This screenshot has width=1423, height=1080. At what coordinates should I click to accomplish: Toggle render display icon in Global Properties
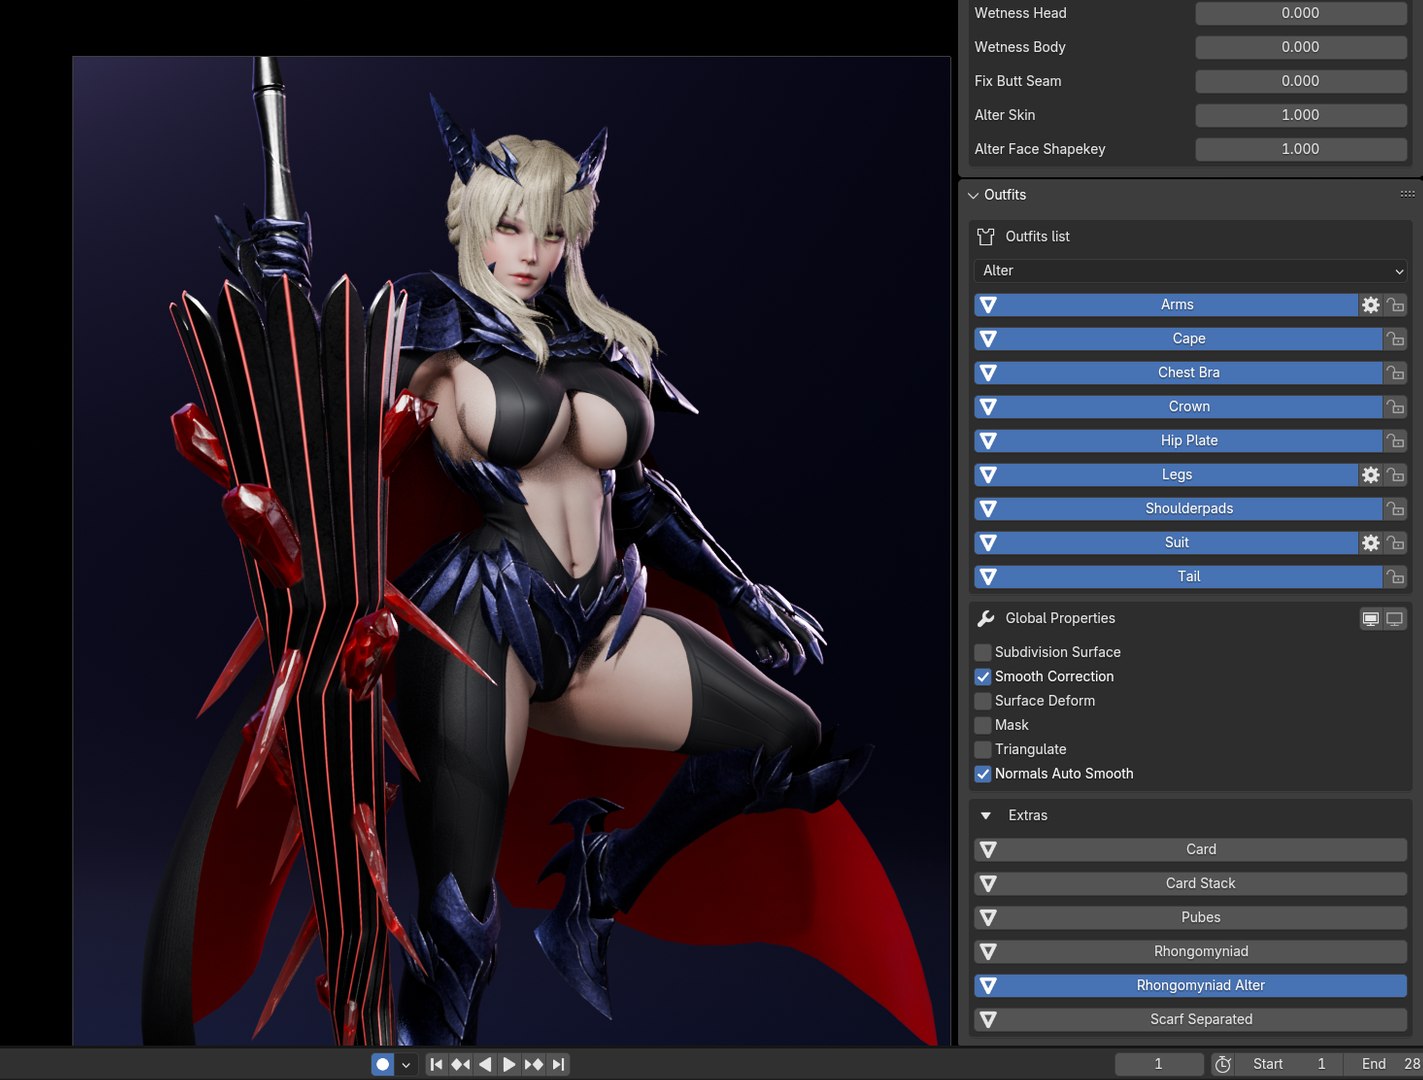coord(1395,619)
